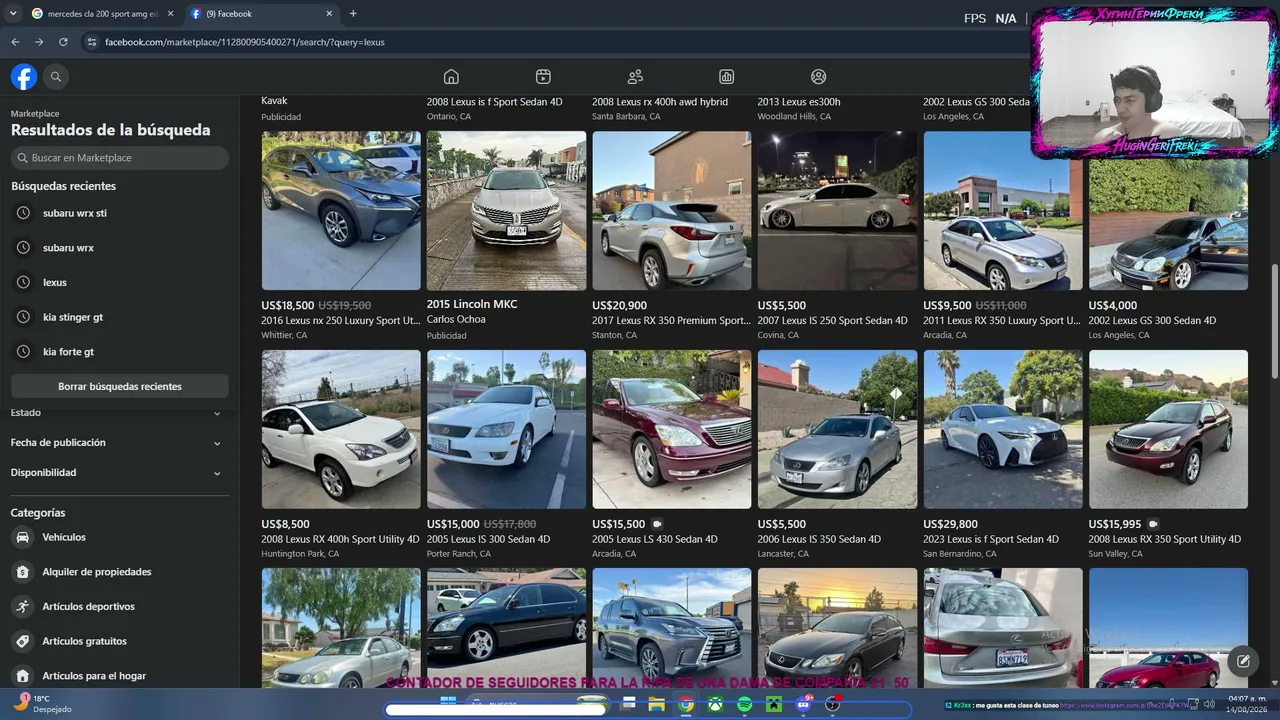Click the US$20,900 price text

click(620, 306)
